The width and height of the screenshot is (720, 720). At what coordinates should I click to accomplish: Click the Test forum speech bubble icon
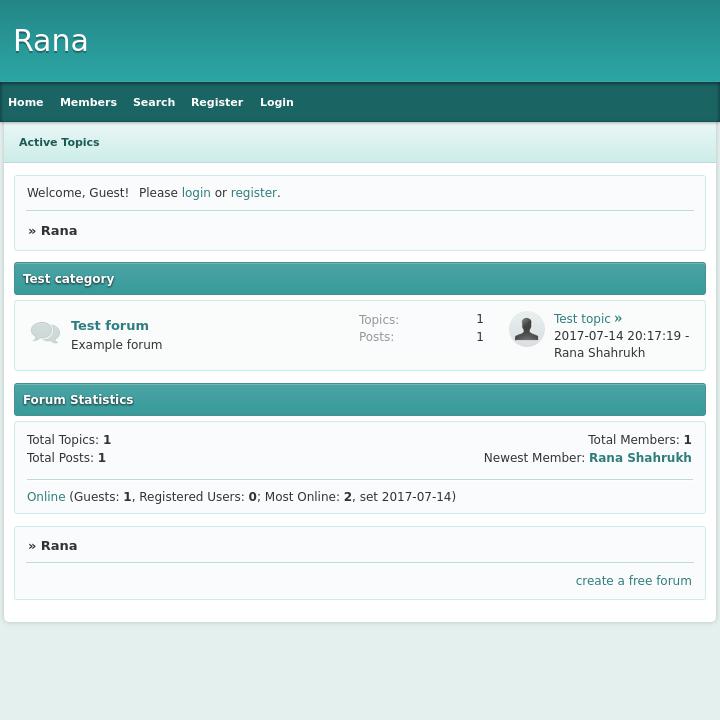(45, 333)
